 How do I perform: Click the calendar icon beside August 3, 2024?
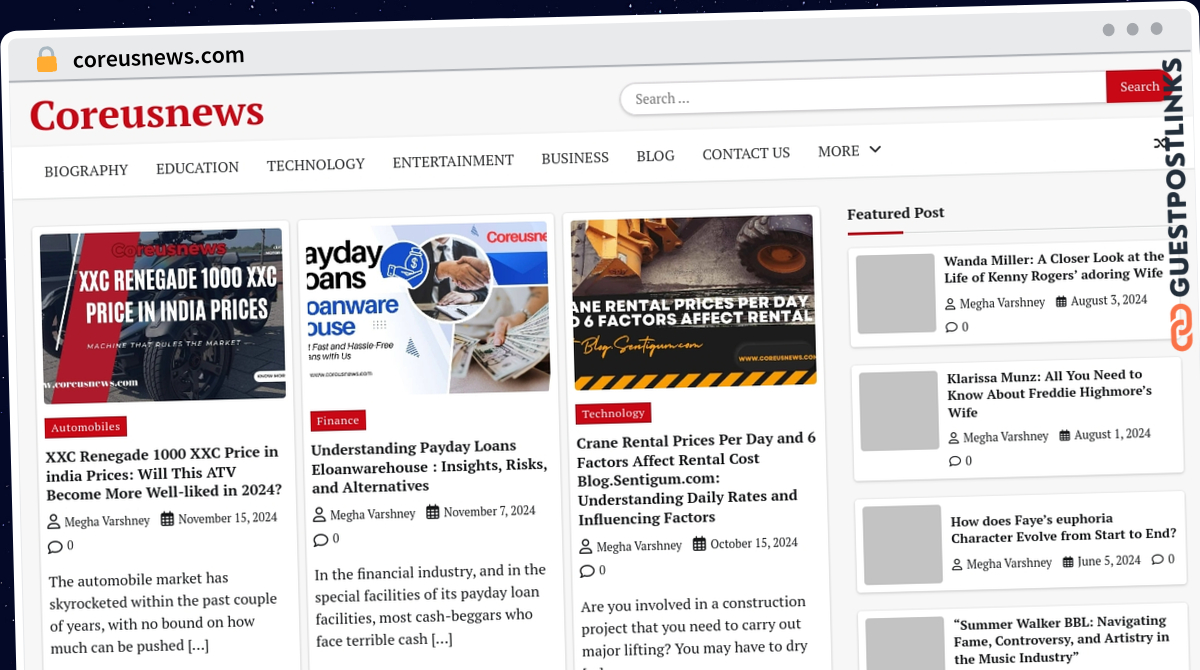click(1060, 301)
